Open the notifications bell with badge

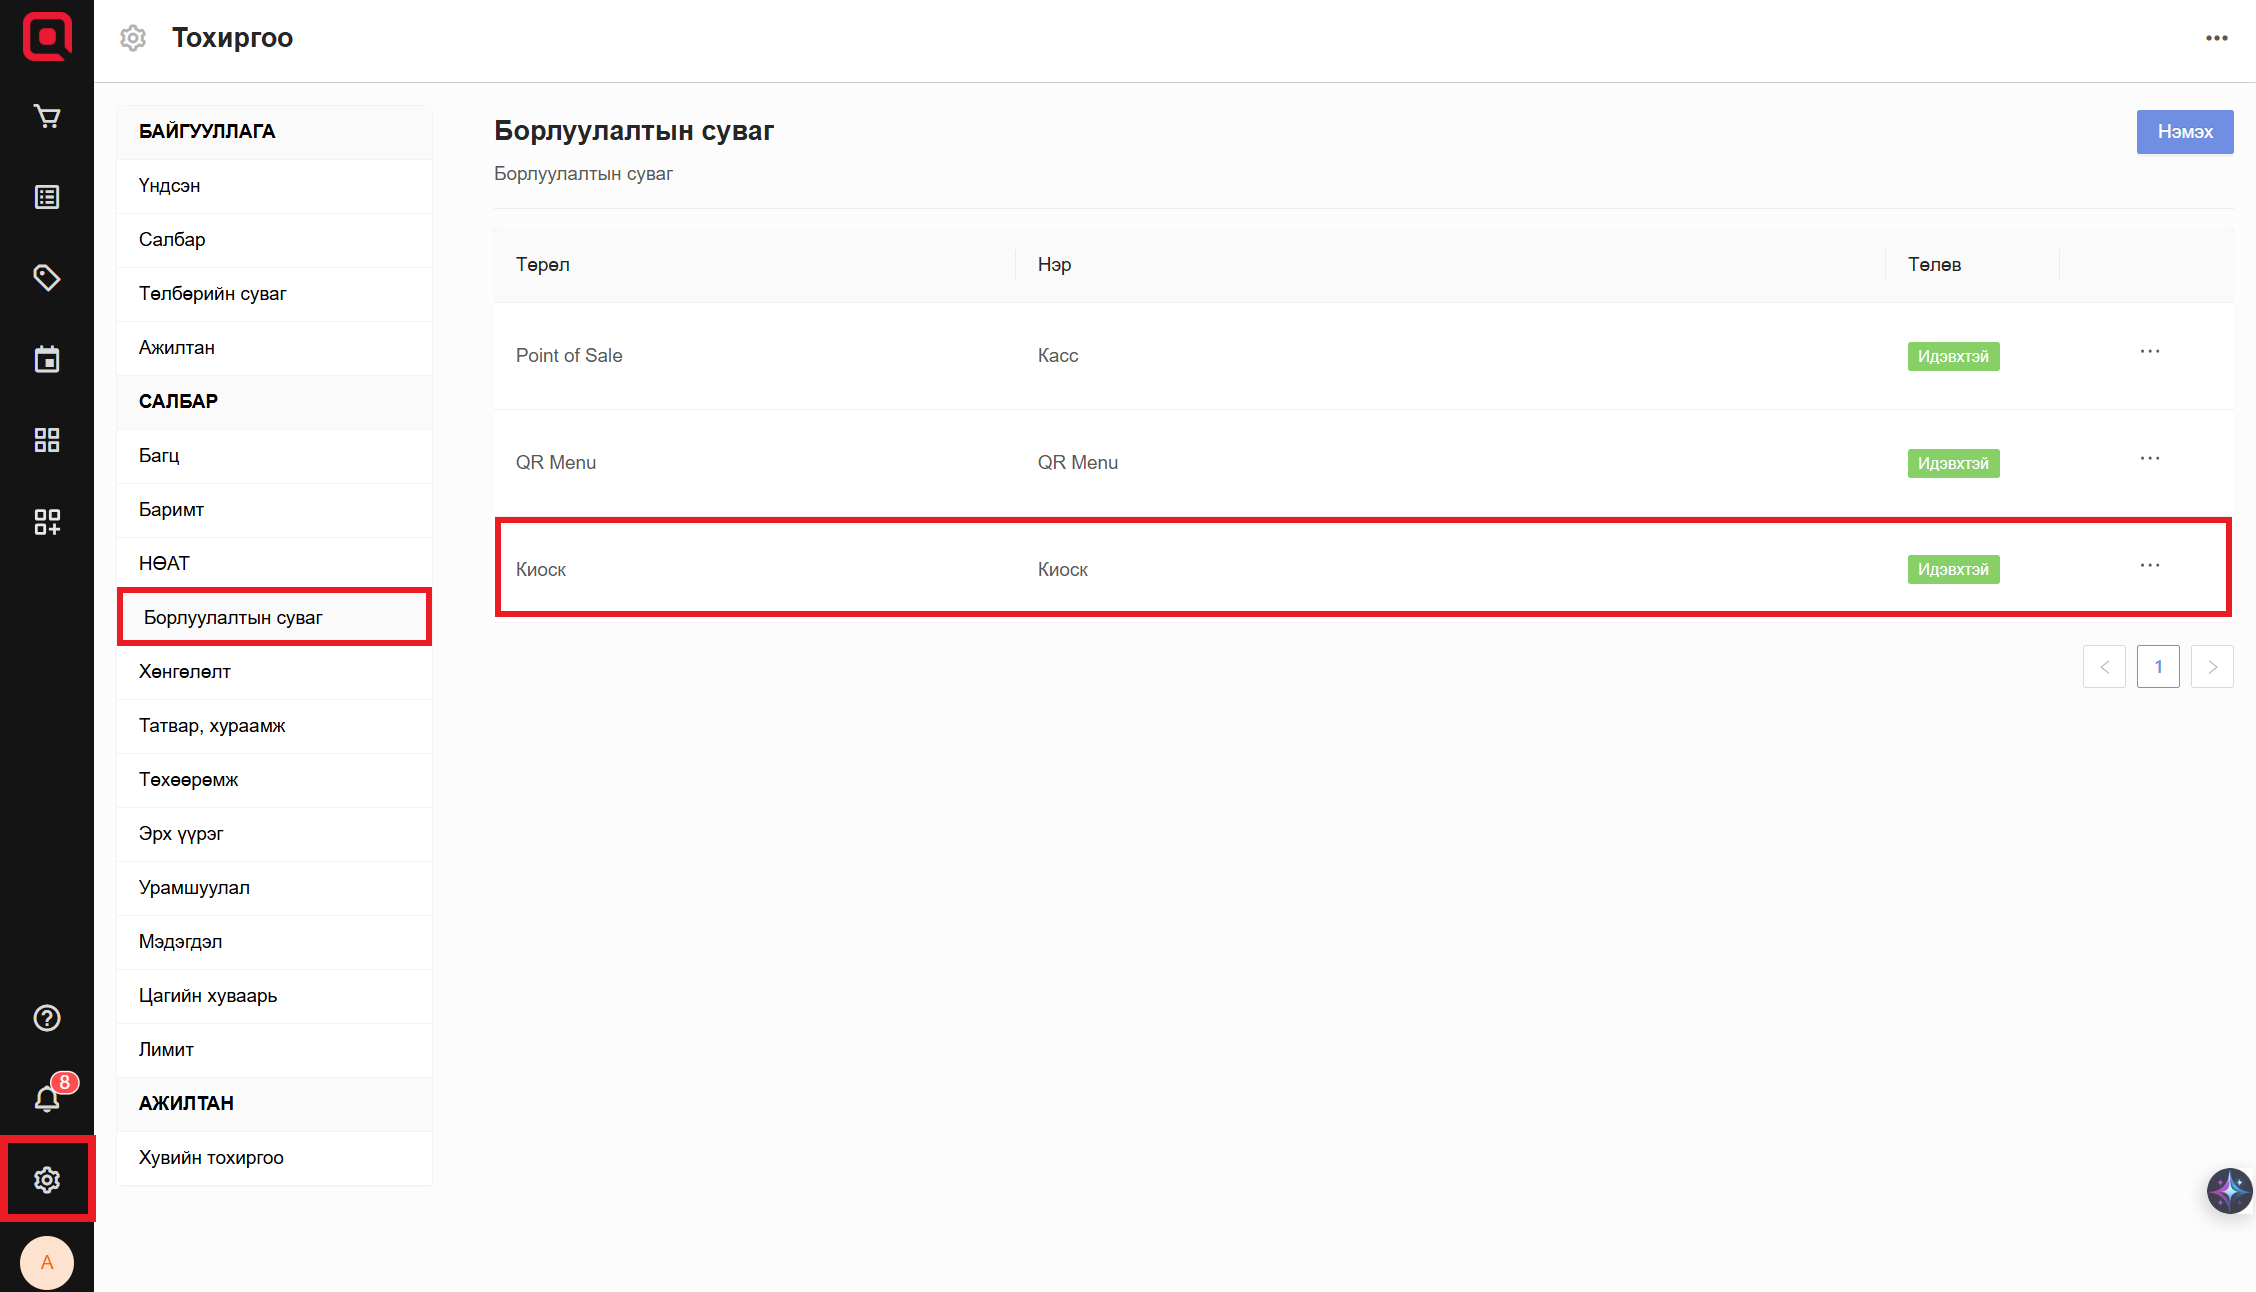click(x=47, y=1098)
